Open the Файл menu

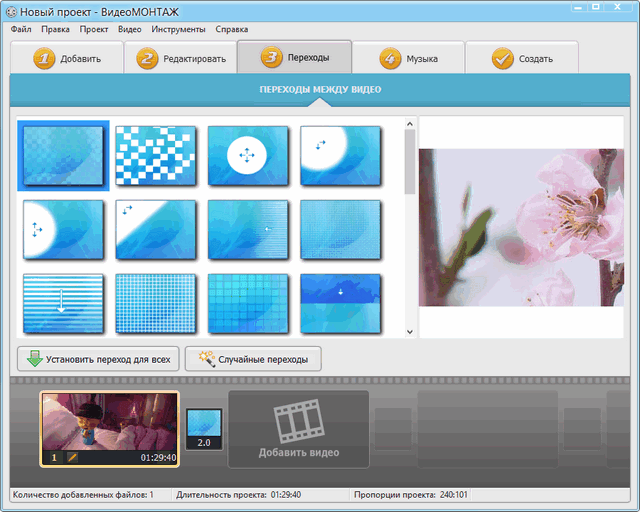pyautogui.click(x=21, y=29)
